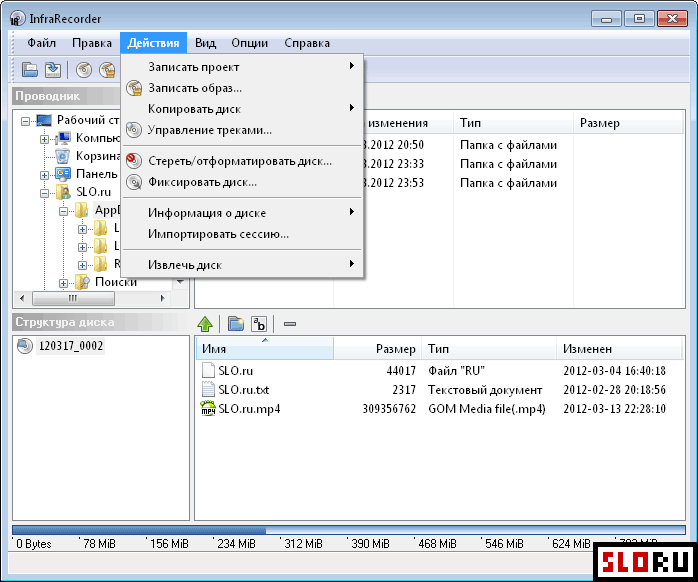Click explorer tree scroll right arrow
Screen dimensions: 698x582
[x=163, y=298]
